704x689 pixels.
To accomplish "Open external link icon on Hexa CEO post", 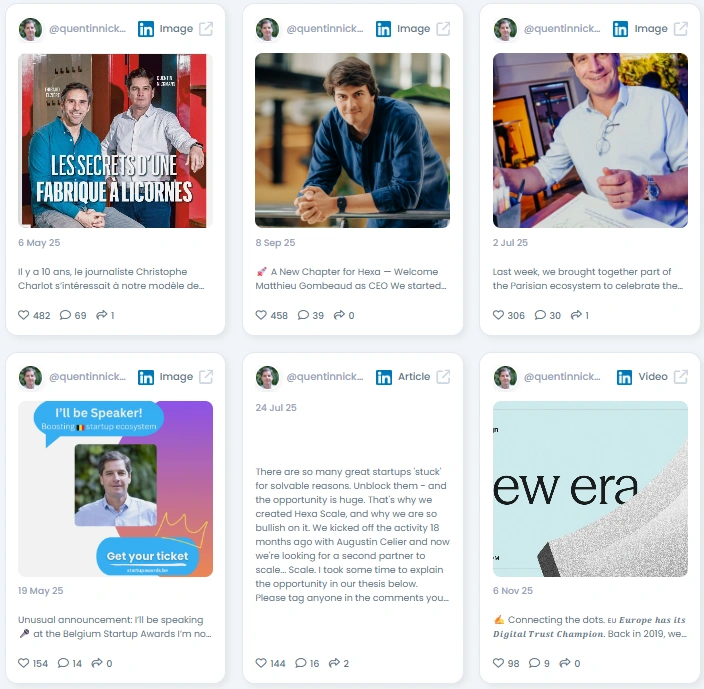I will [x=443, y=29].
